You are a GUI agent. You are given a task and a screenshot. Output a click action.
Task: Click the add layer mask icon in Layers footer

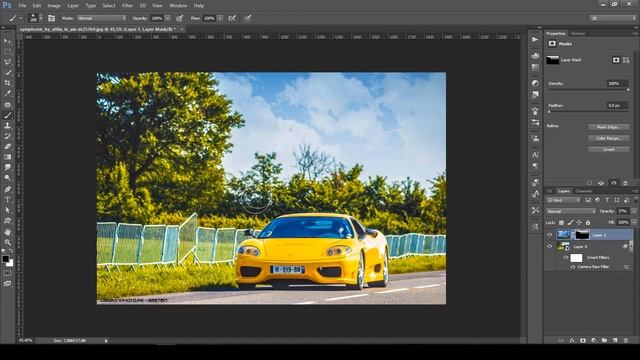coord(583,340)
